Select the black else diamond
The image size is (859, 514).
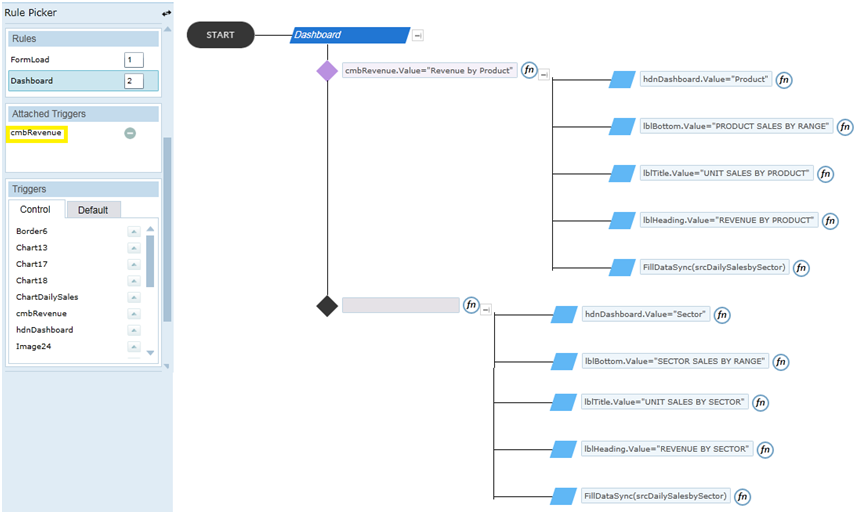(327, 306)
